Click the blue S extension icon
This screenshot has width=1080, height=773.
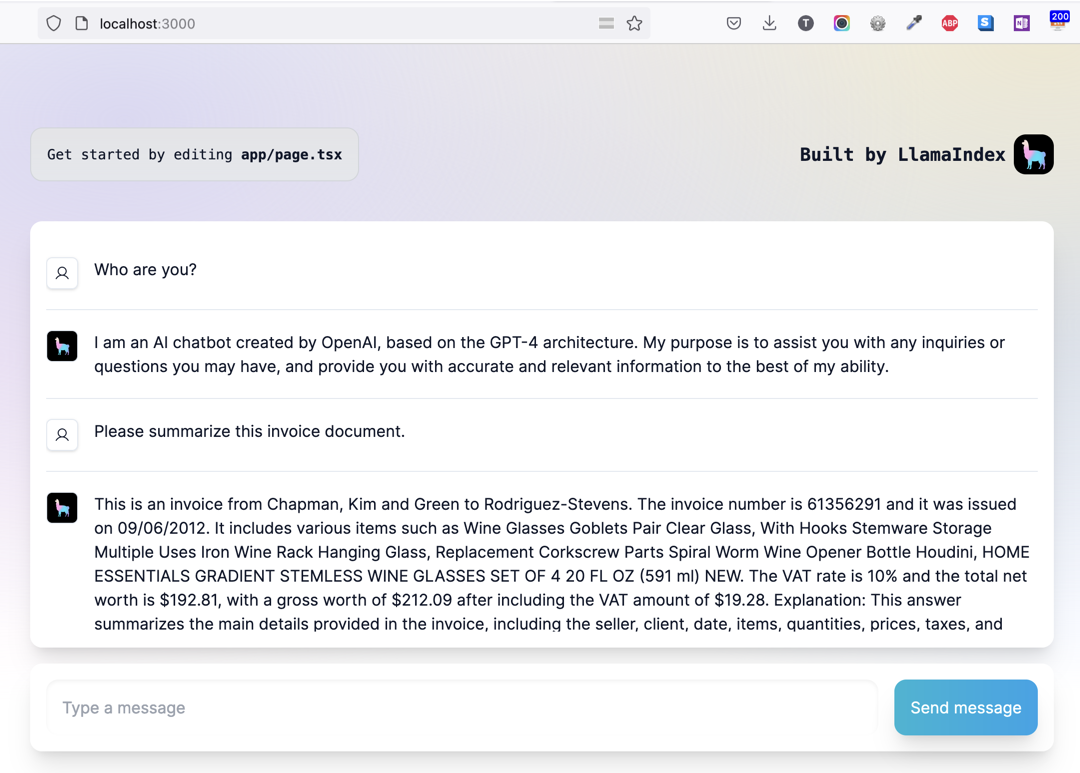[x=986, y=23]
